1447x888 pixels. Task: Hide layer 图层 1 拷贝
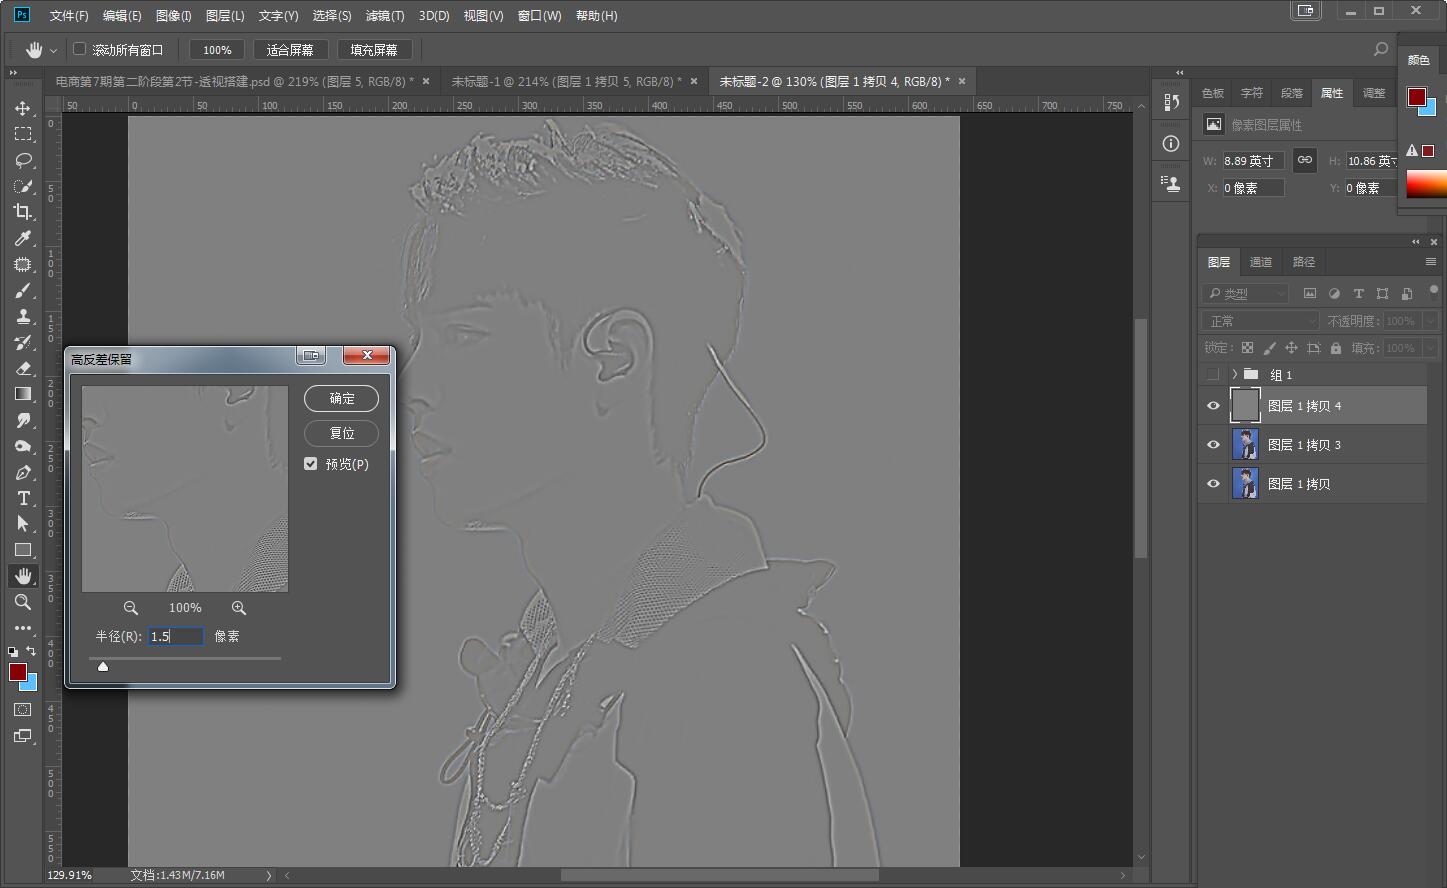coord(1213,484)
